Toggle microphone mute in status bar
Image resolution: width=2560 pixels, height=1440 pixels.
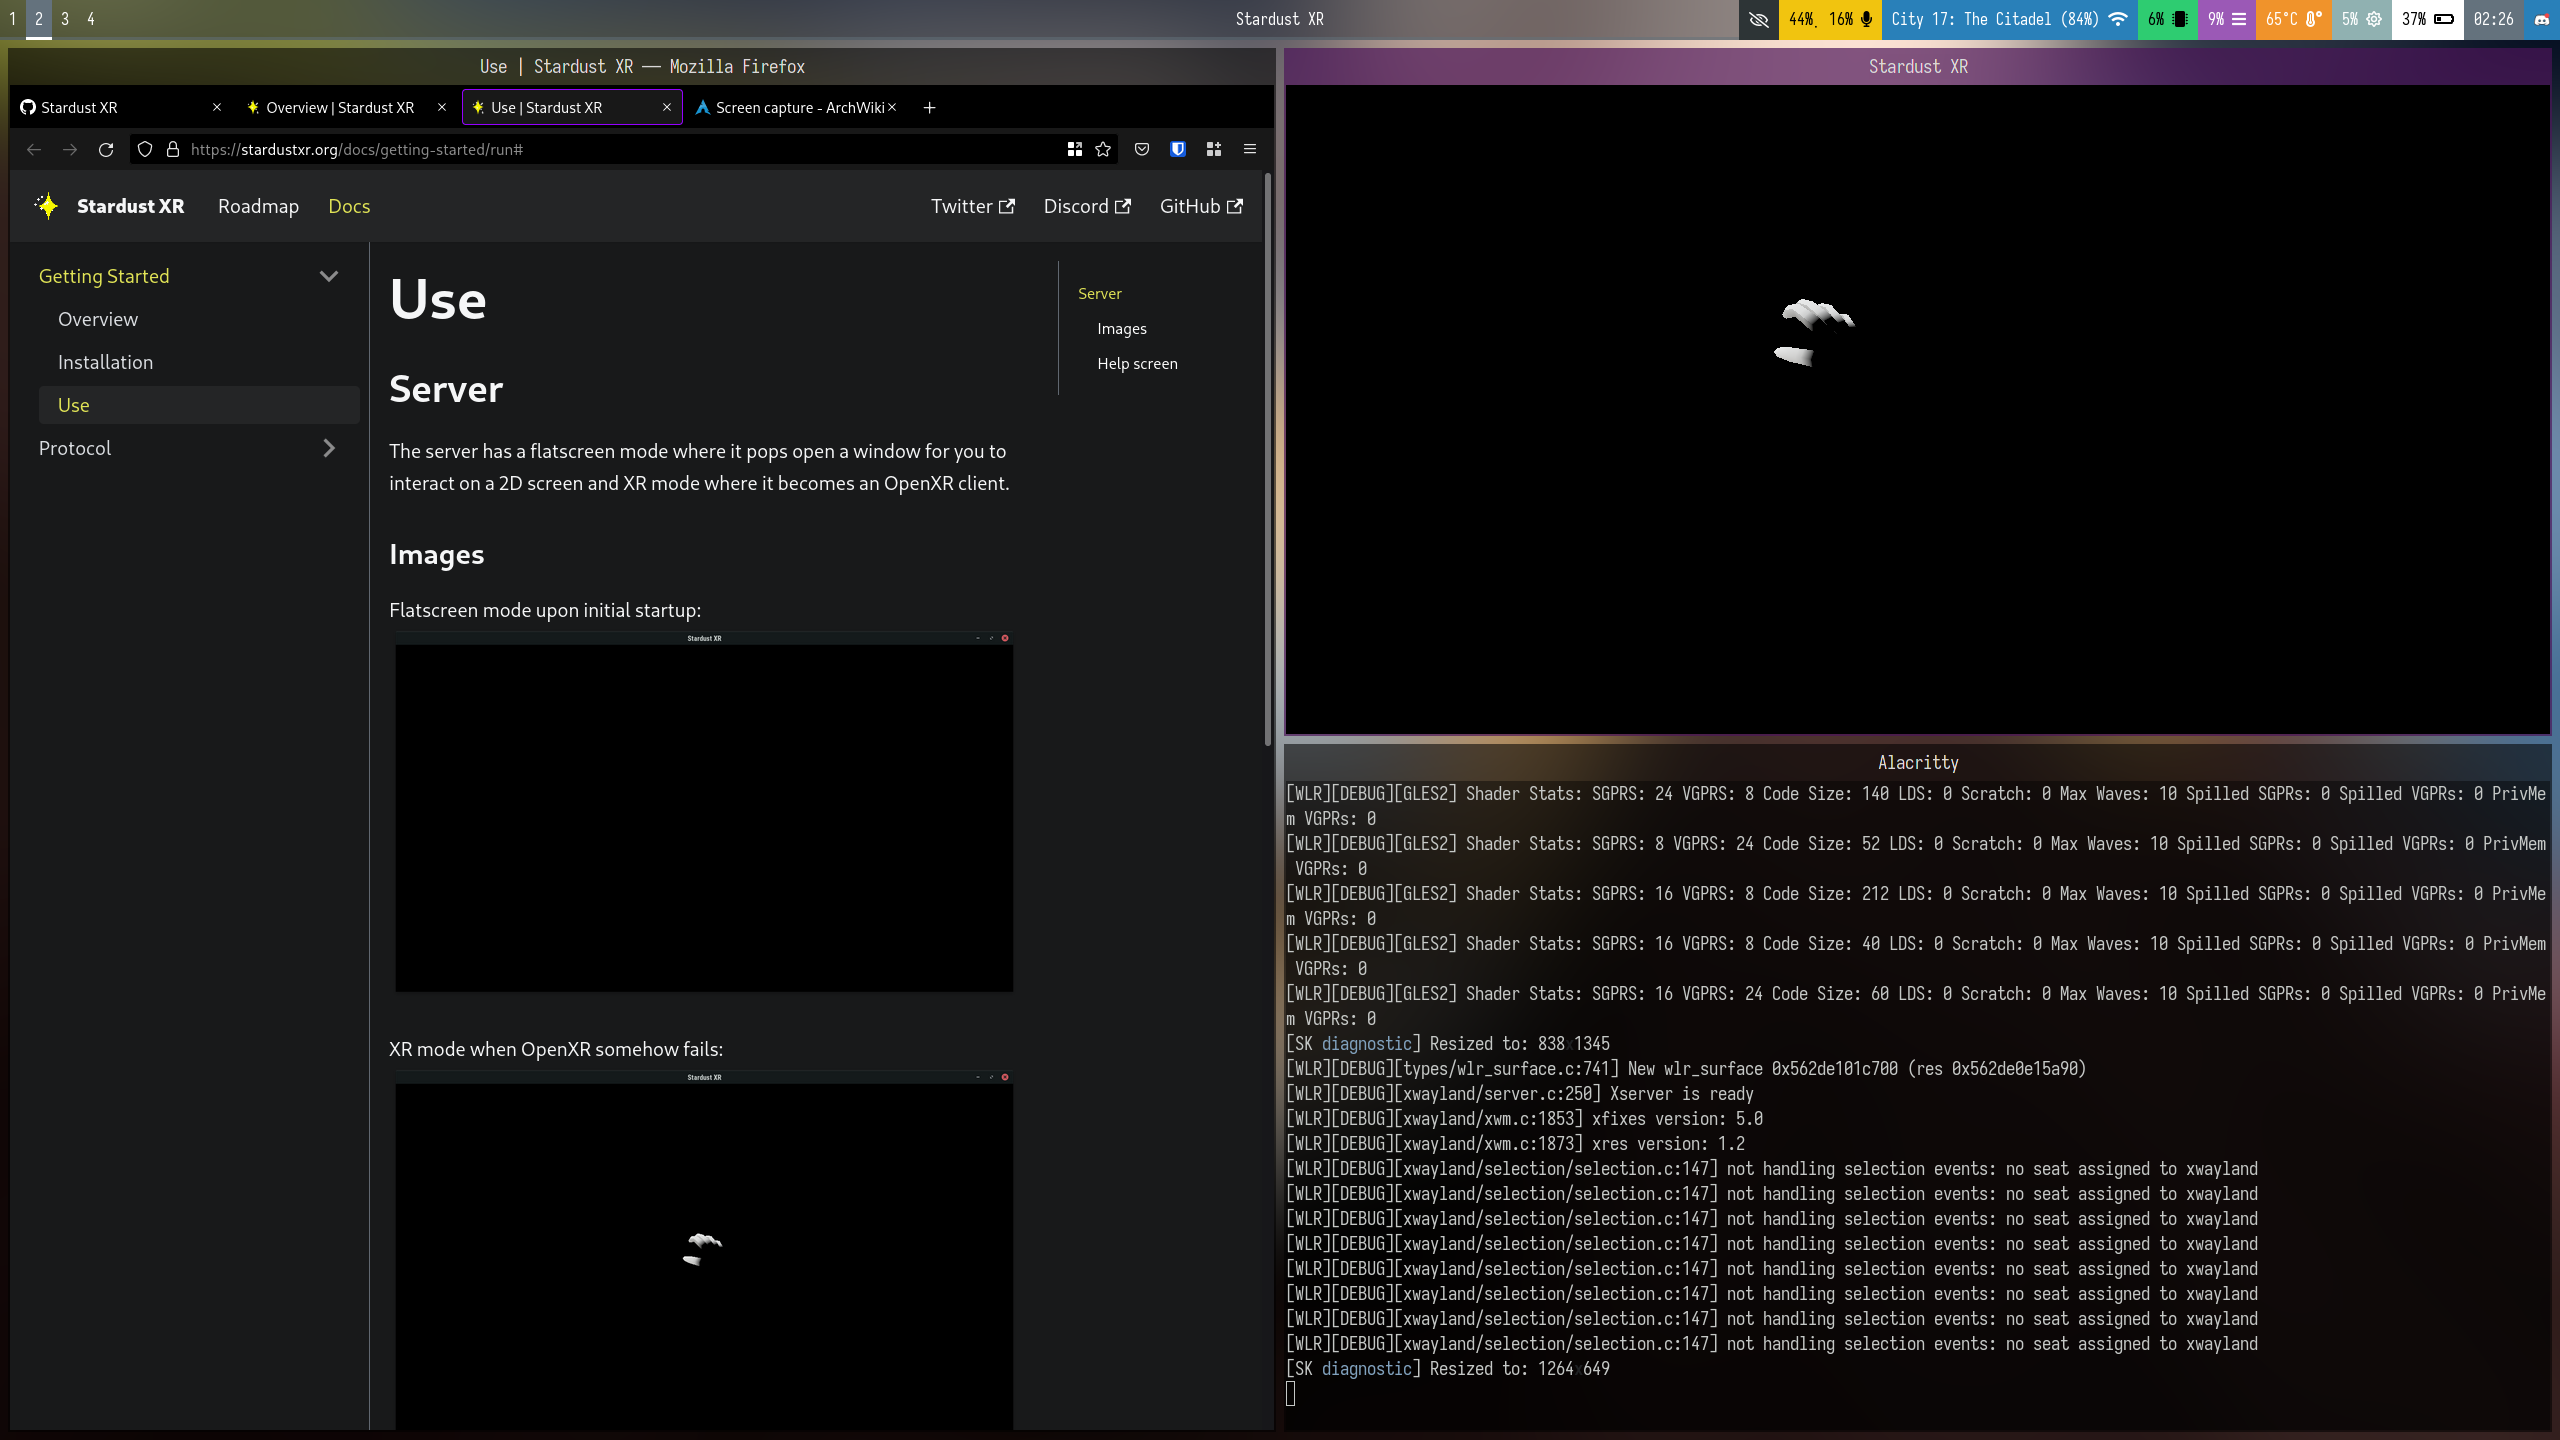pyautogui.click(x=1865, y=19)
